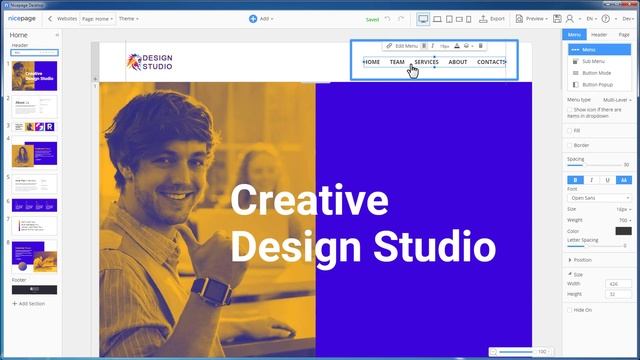Click the back arrow beside Websites
The height and width of the screenshot is (360, 640).
pyautogui.click(x=50, y=19)
